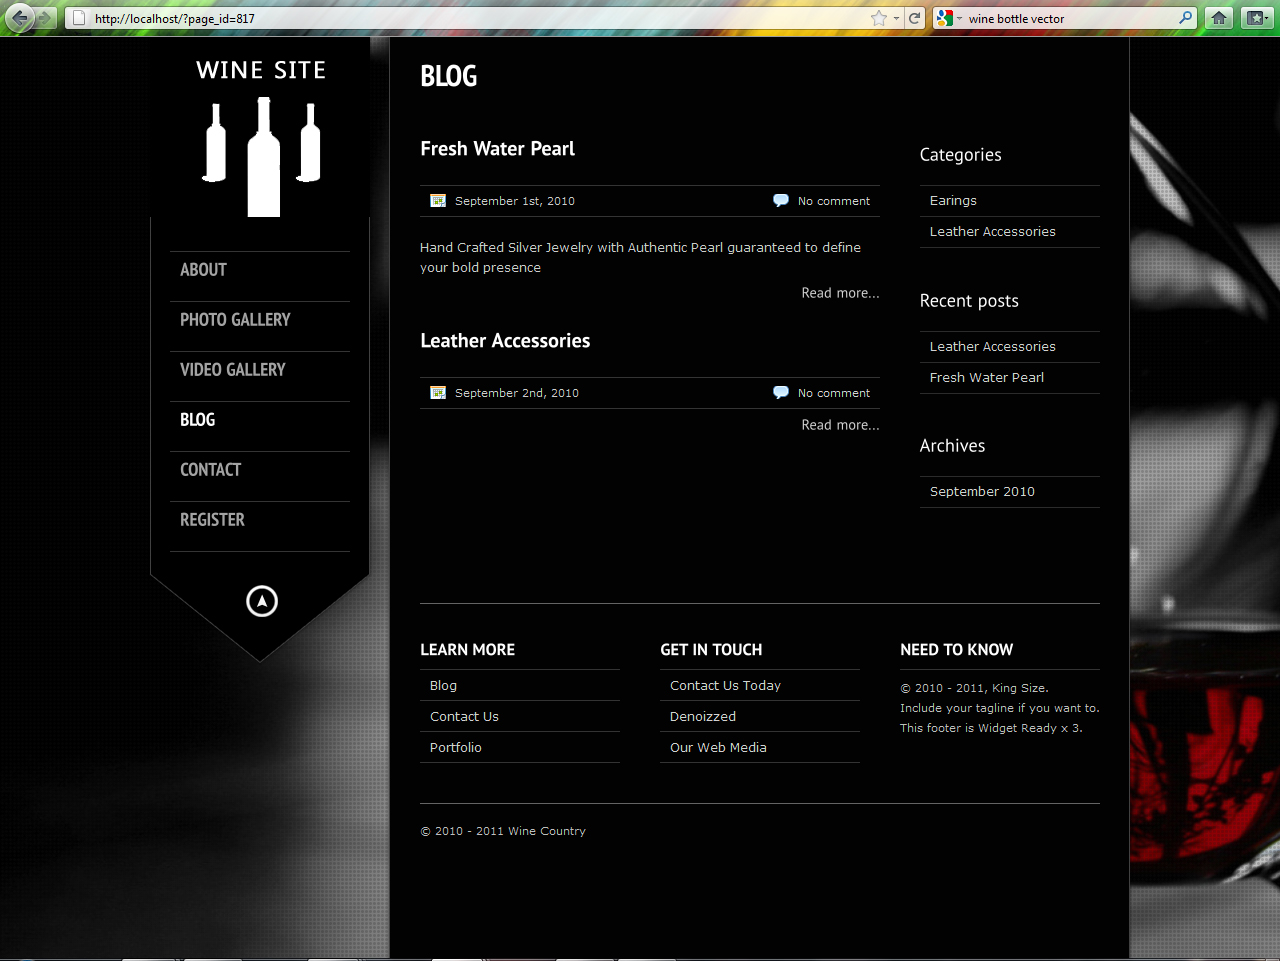Screen dimensions: 1280x961
Task: Open the September 2010 archive
Action: pos(982,492)
